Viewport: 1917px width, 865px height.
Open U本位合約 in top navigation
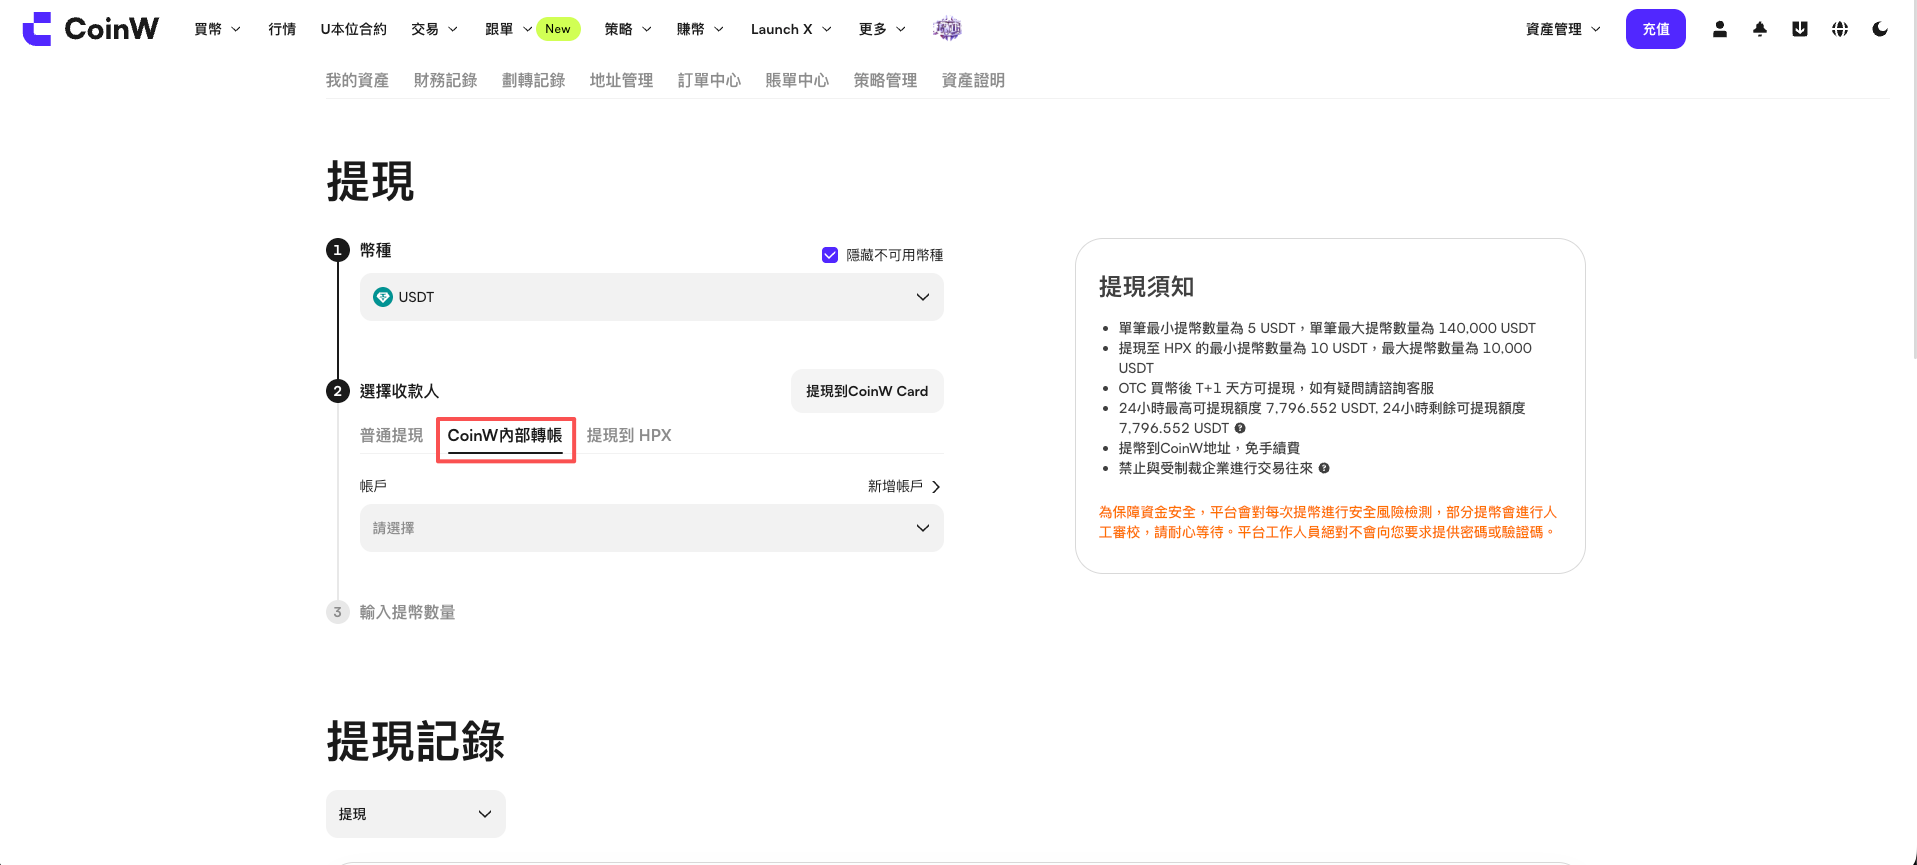(353, 29)
